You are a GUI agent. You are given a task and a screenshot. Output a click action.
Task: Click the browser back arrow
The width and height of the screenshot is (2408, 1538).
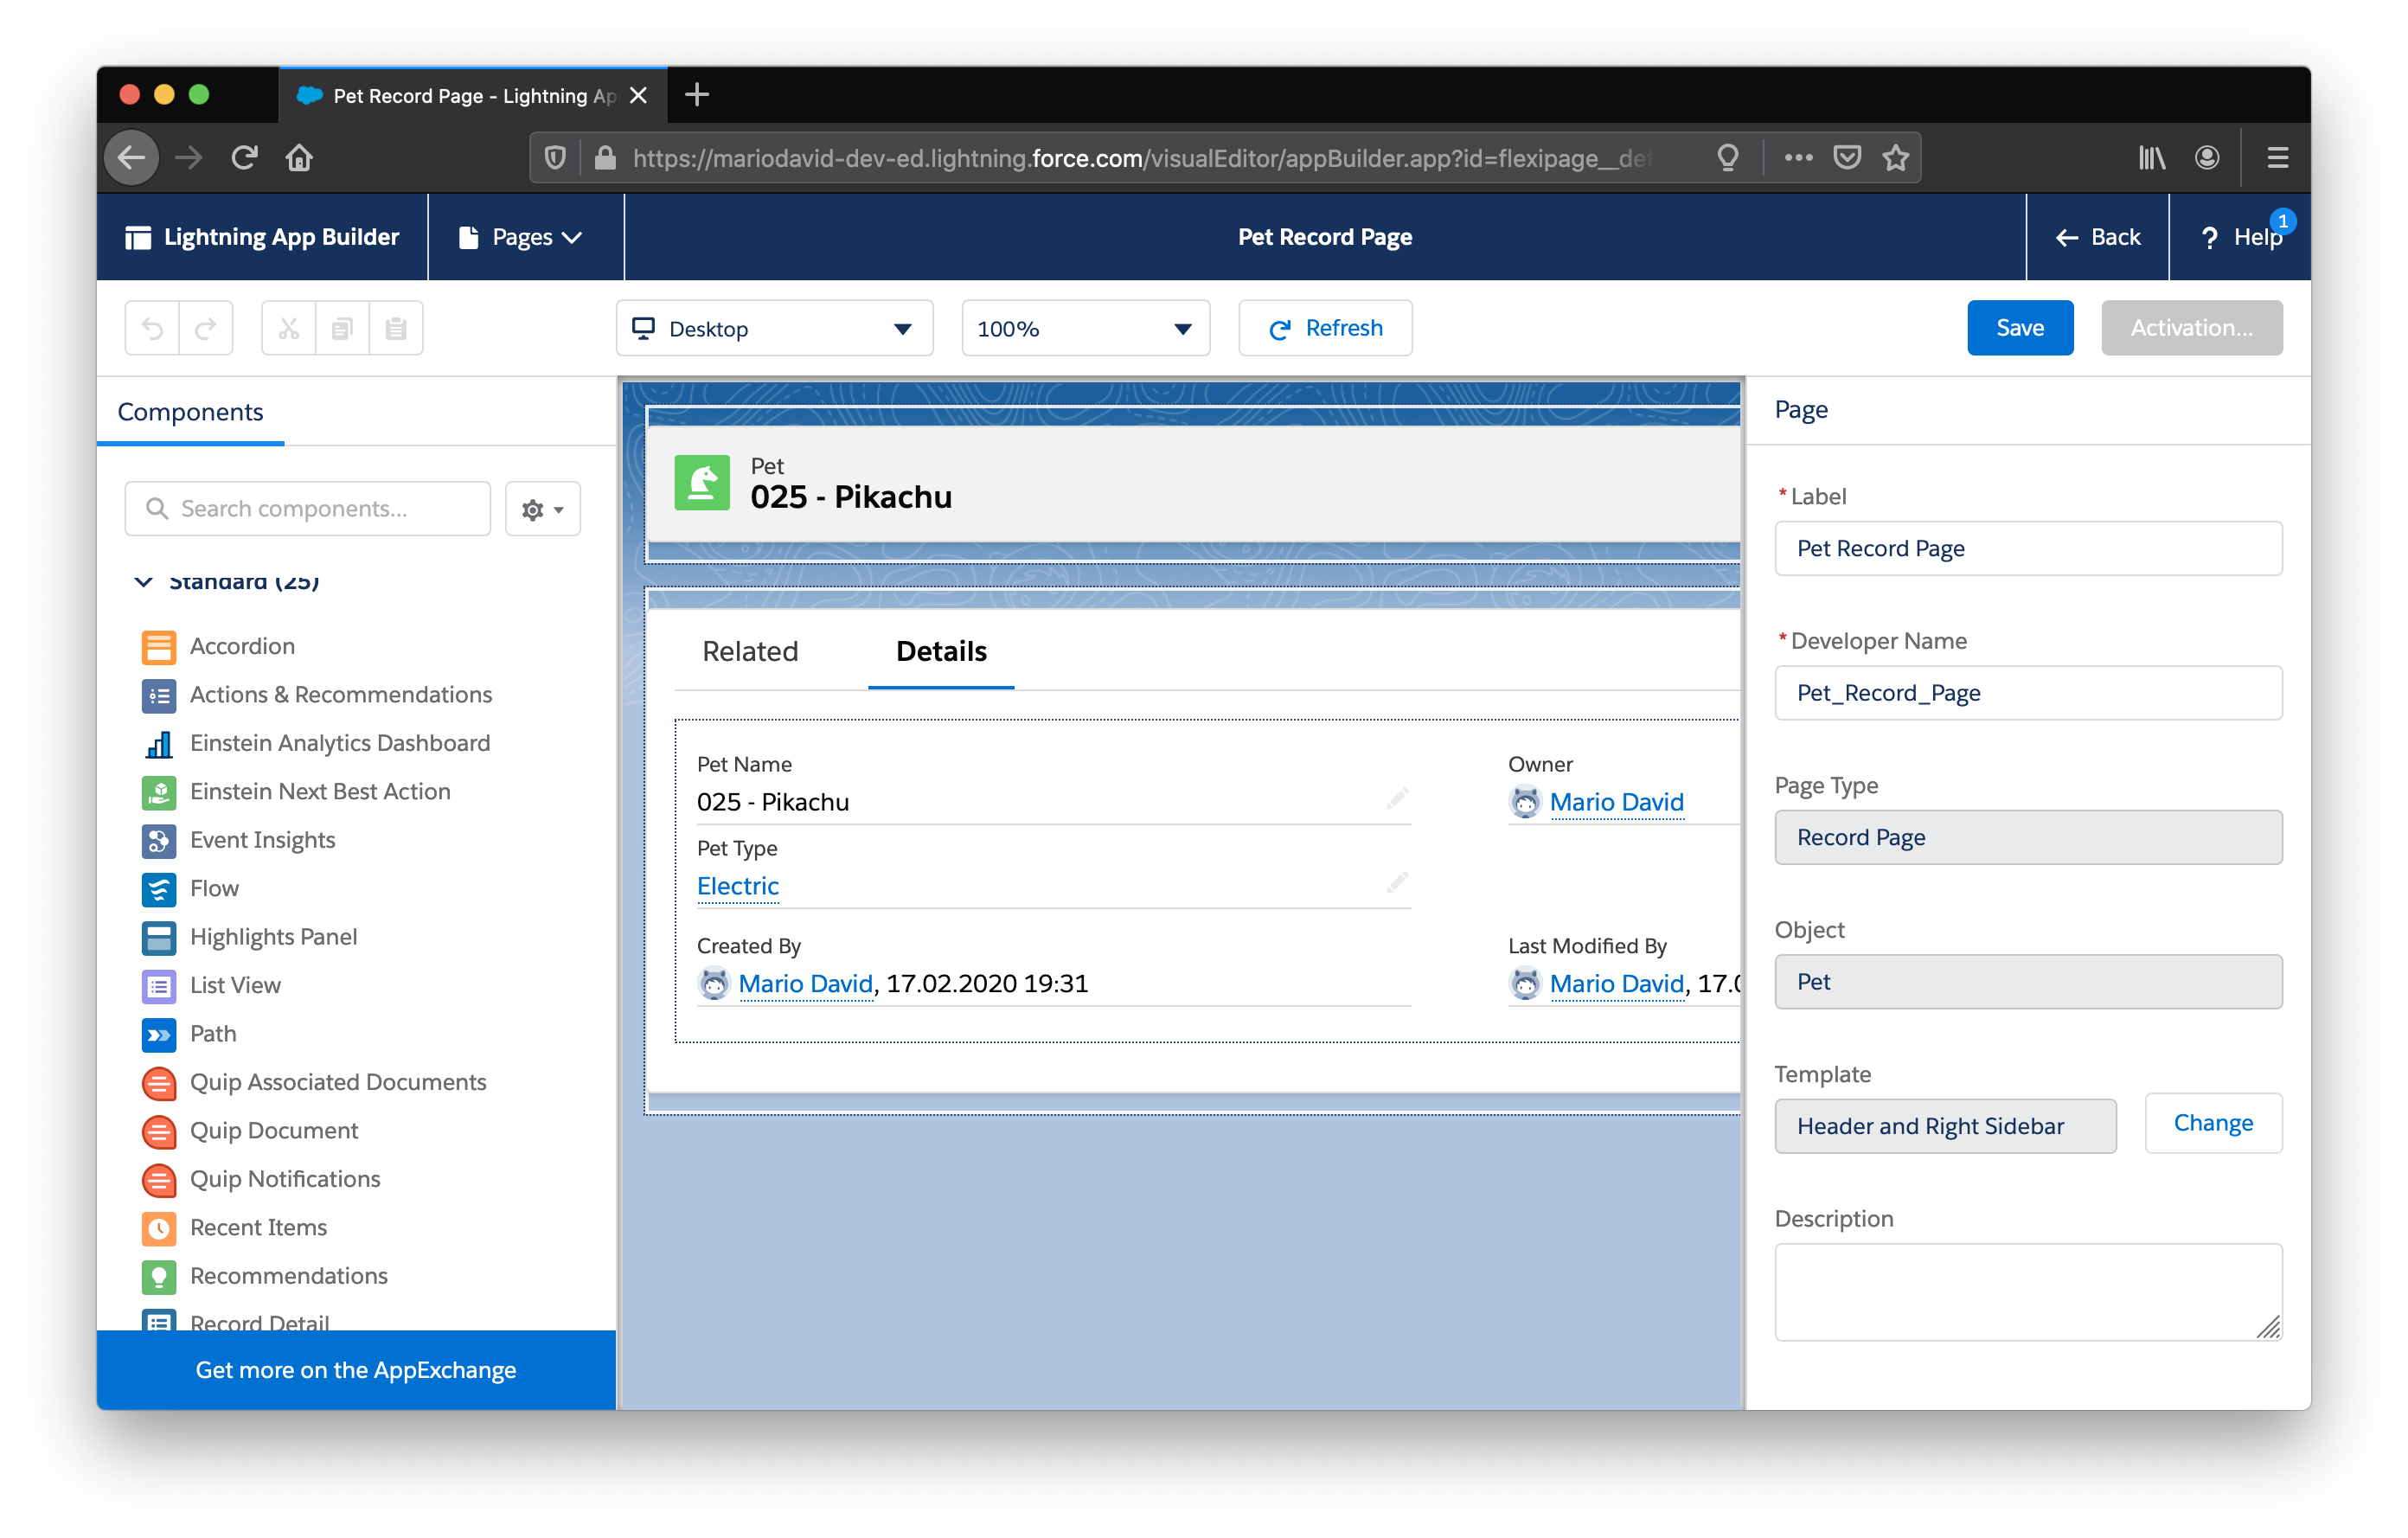[x=132, y=157]
